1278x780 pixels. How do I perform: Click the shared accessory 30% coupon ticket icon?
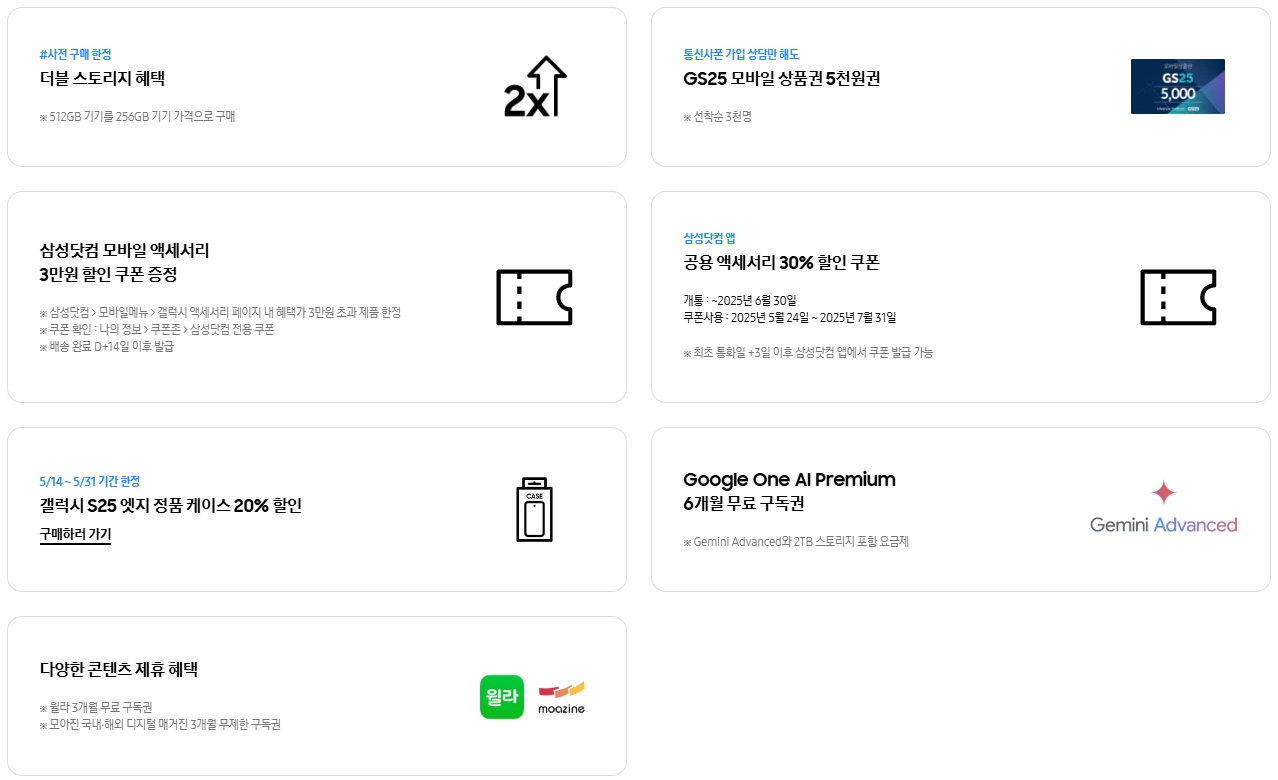pyautogui.click(x=1178, y=297)
